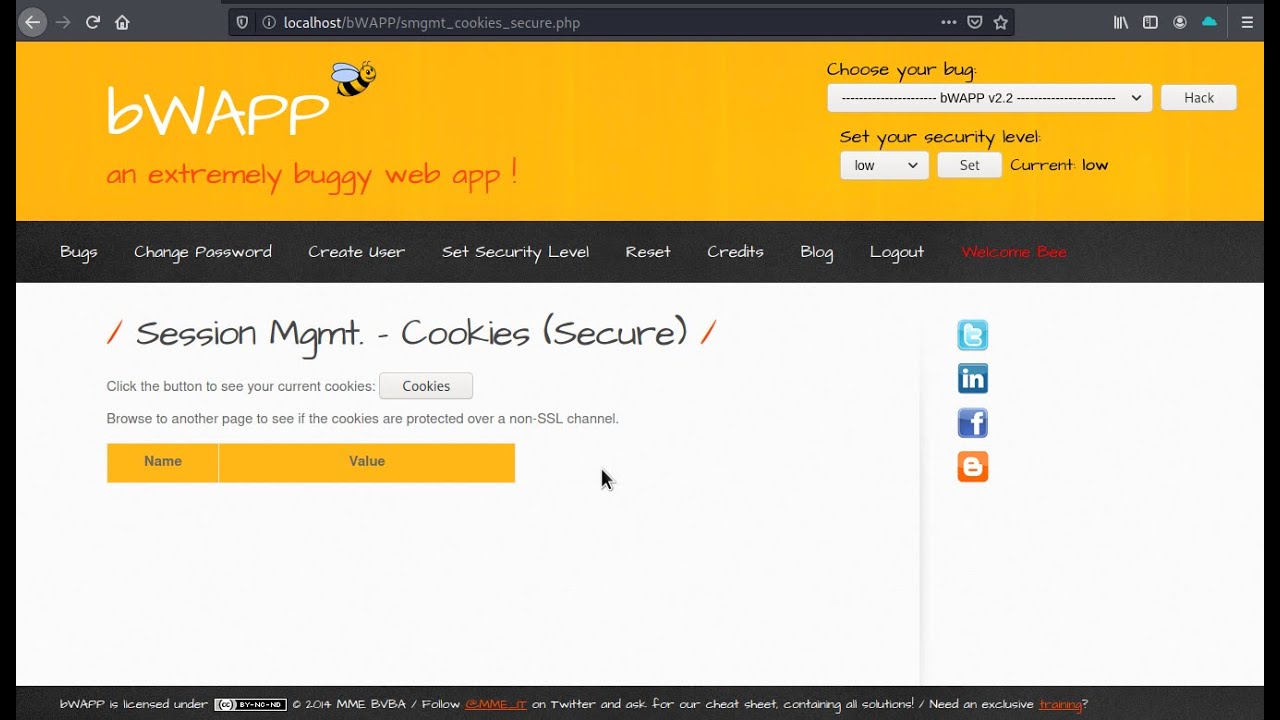Screen dimensions: 1280x720
Task: Click the Set security level button
Action: [x=970, y=166]
